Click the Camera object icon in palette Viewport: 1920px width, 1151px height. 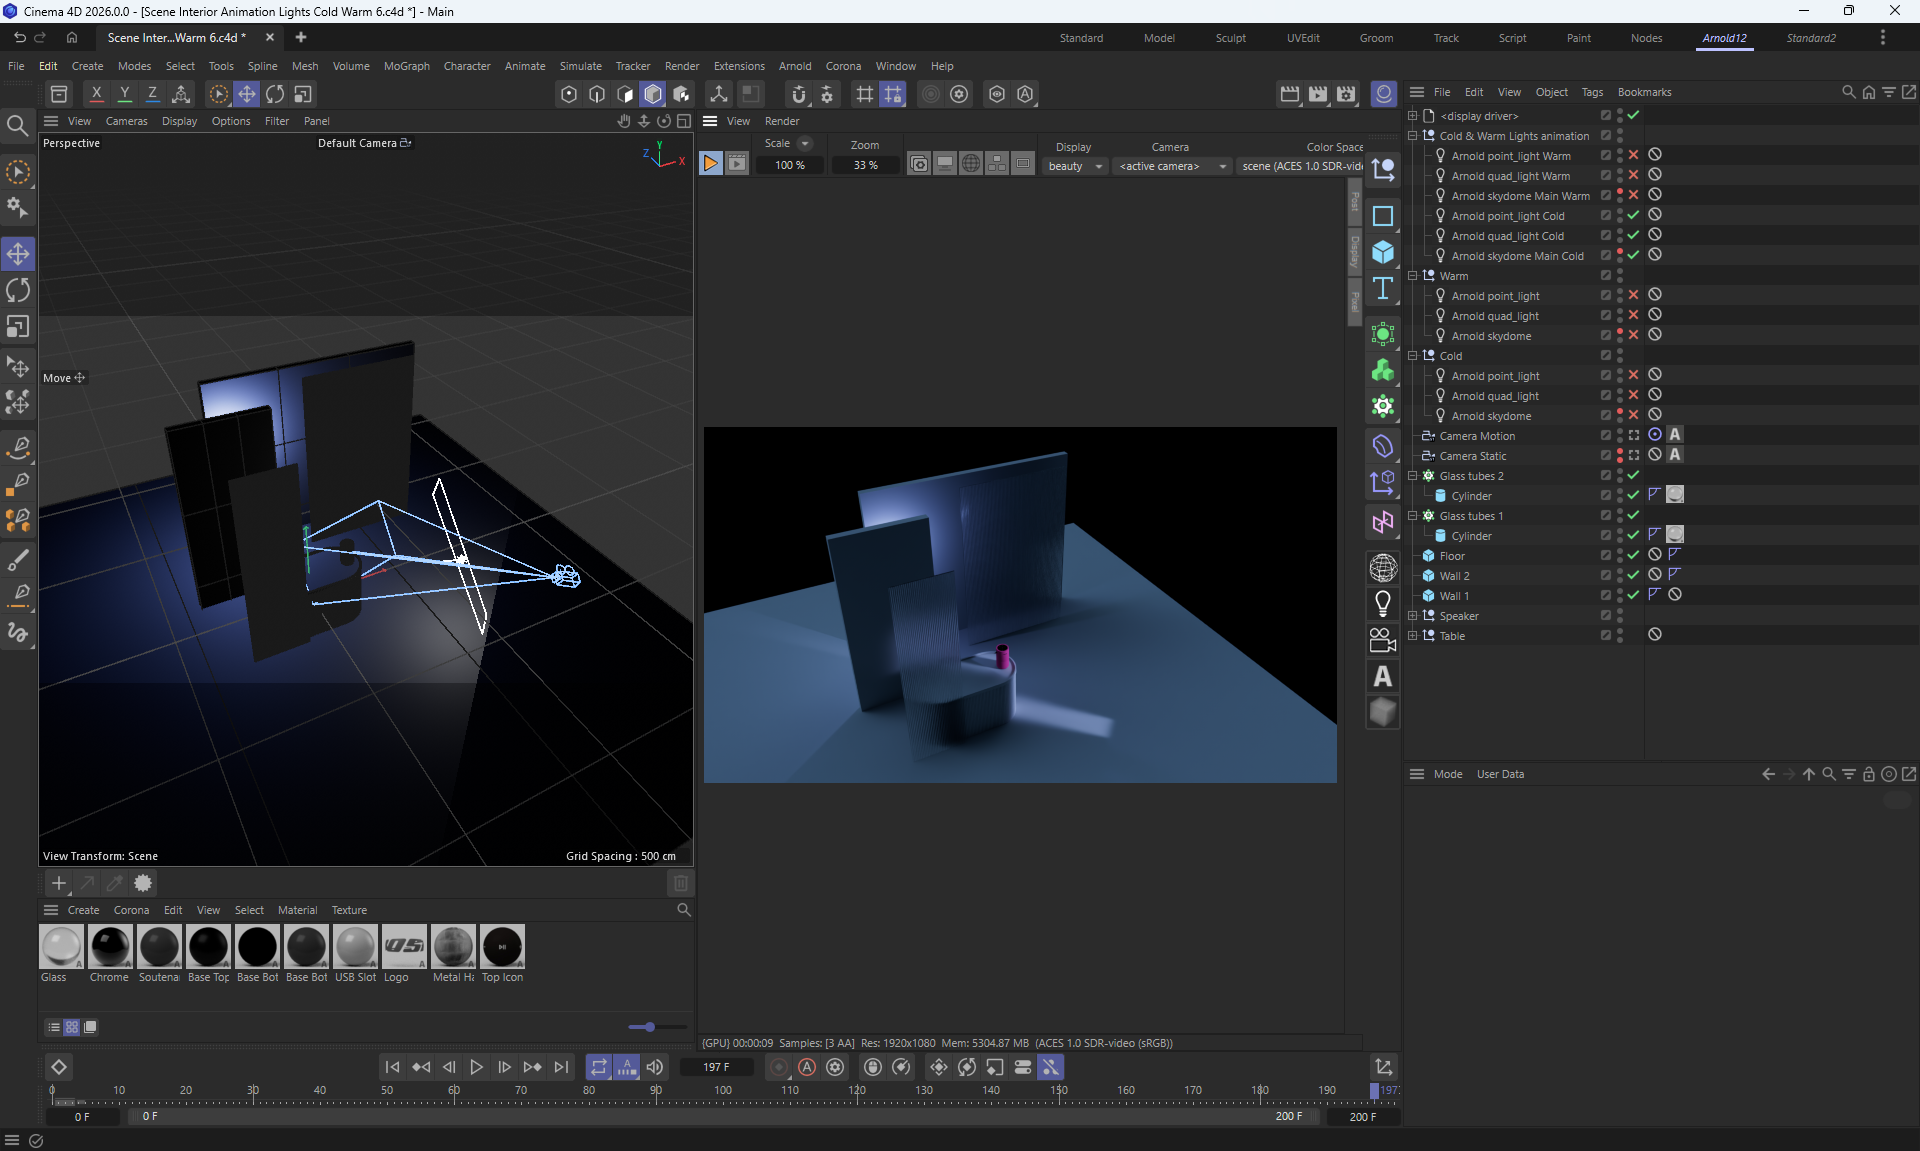[1383, 640]
